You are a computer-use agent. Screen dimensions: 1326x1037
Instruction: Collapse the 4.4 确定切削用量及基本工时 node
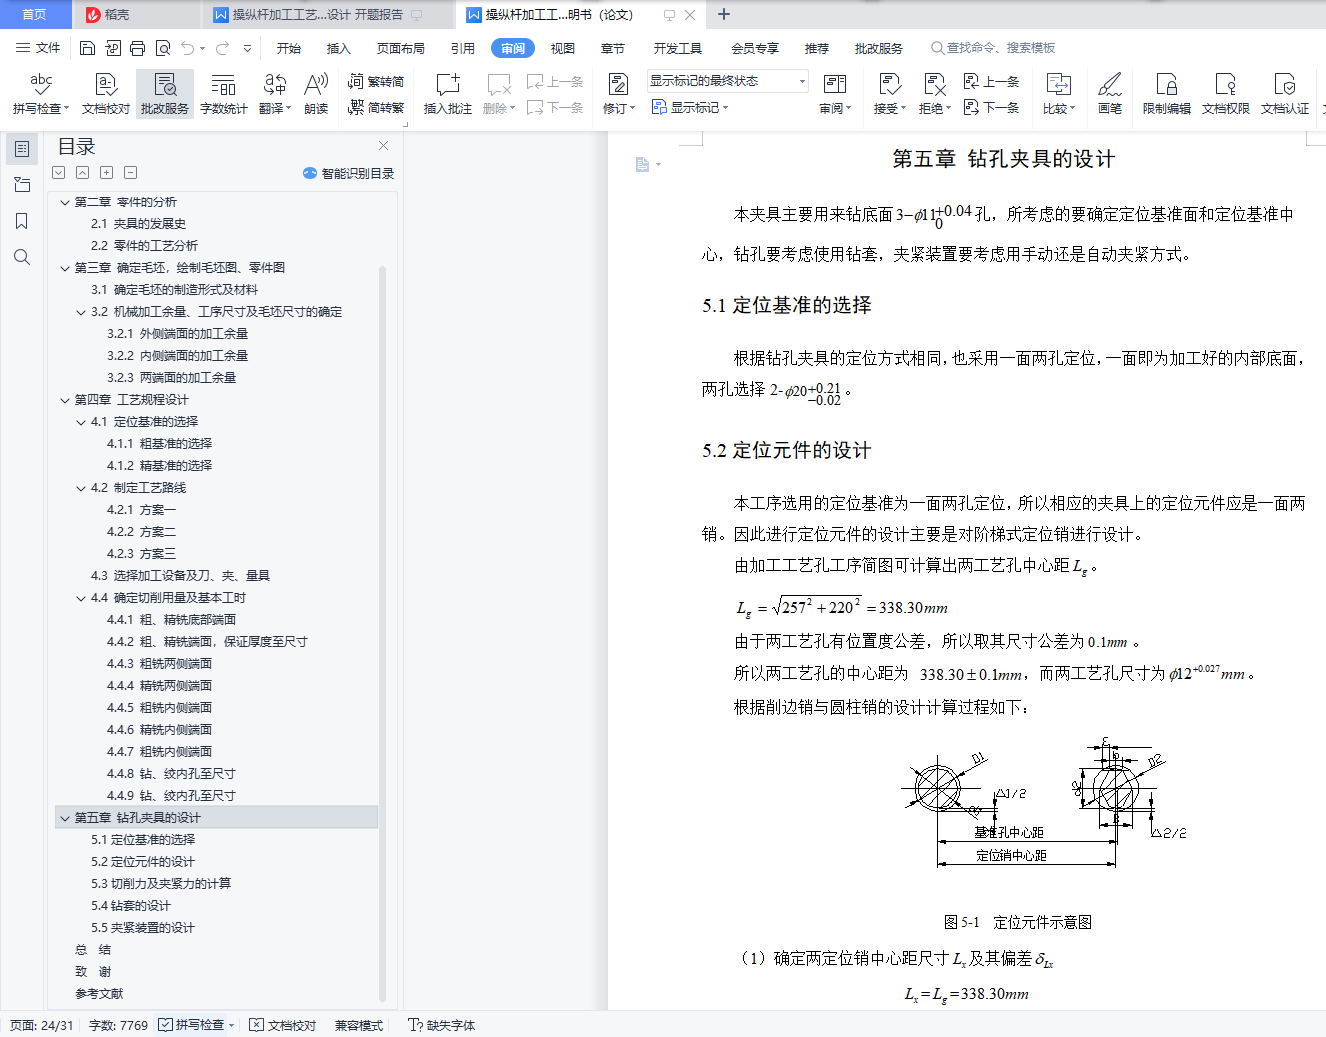click(81, 598)
